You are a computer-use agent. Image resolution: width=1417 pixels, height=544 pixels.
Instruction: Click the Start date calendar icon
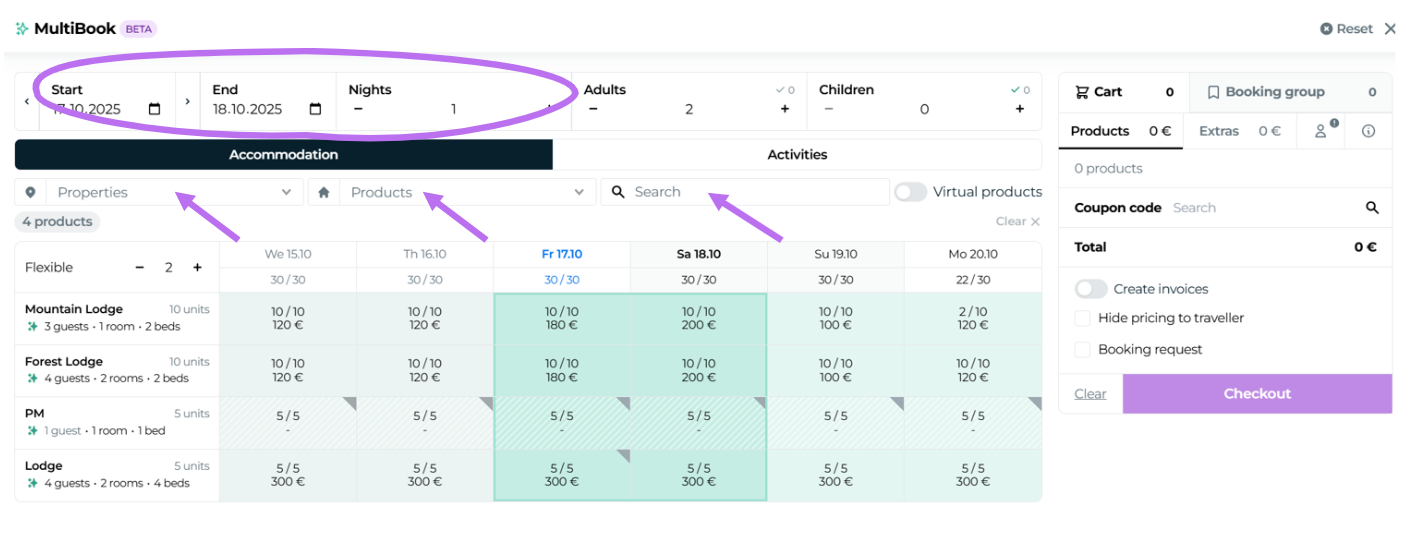pos(154,109)
